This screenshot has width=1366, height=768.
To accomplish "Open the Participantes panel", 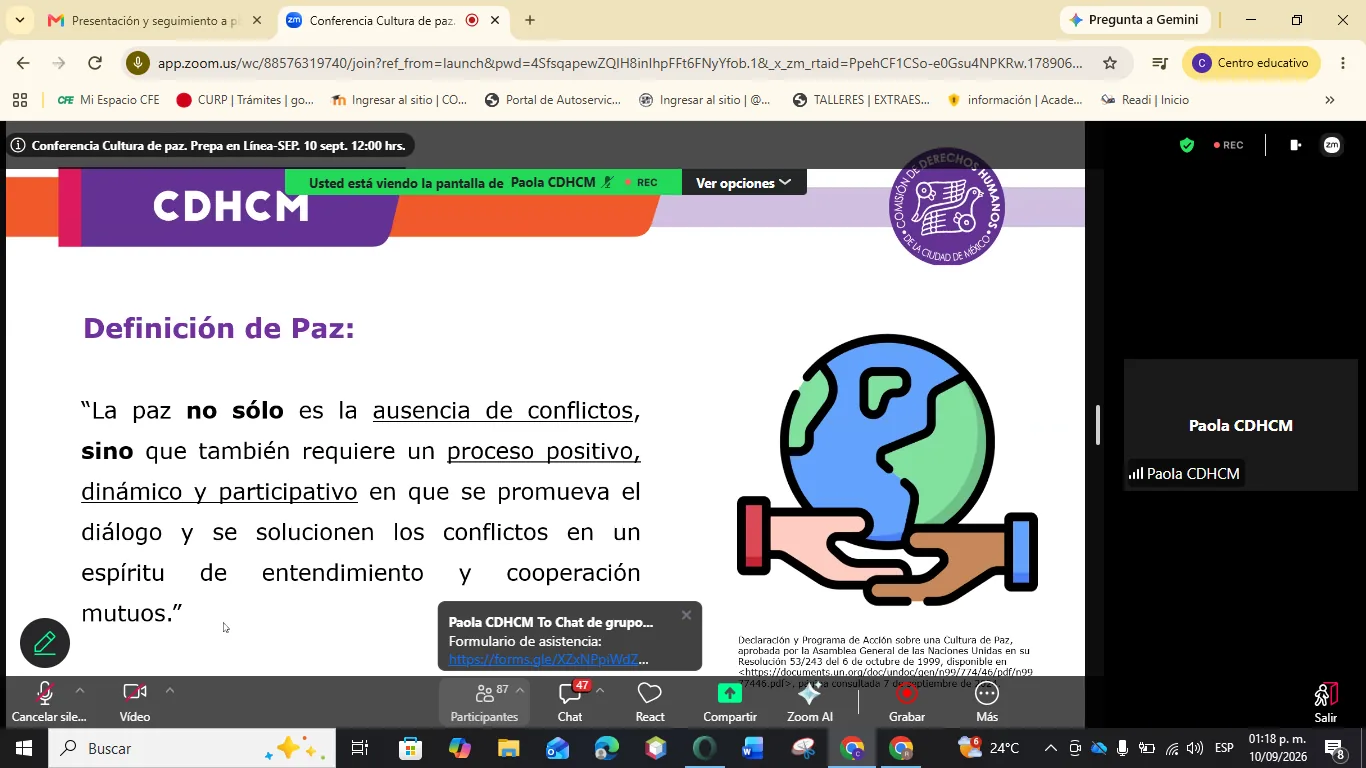I will (484, 702).
